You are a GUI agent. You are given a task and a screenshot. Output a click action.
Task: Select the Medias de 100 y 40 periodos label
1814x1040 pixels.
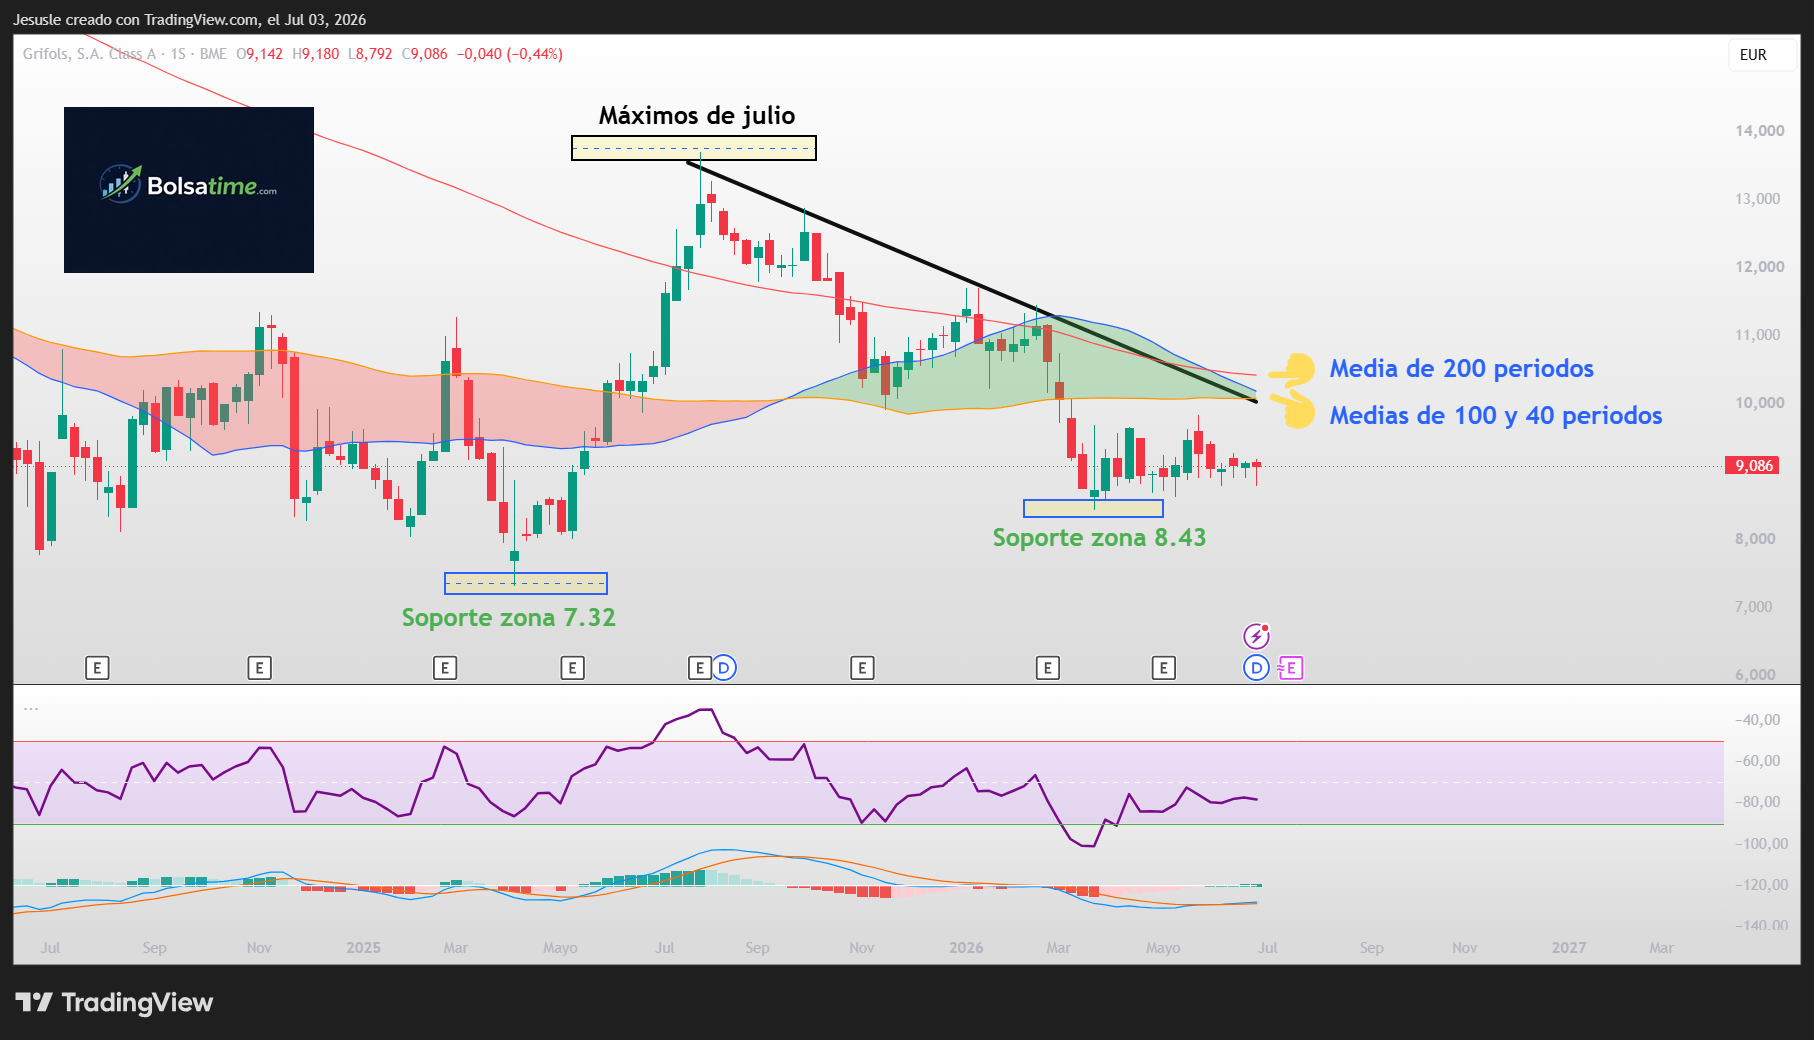1496,416
